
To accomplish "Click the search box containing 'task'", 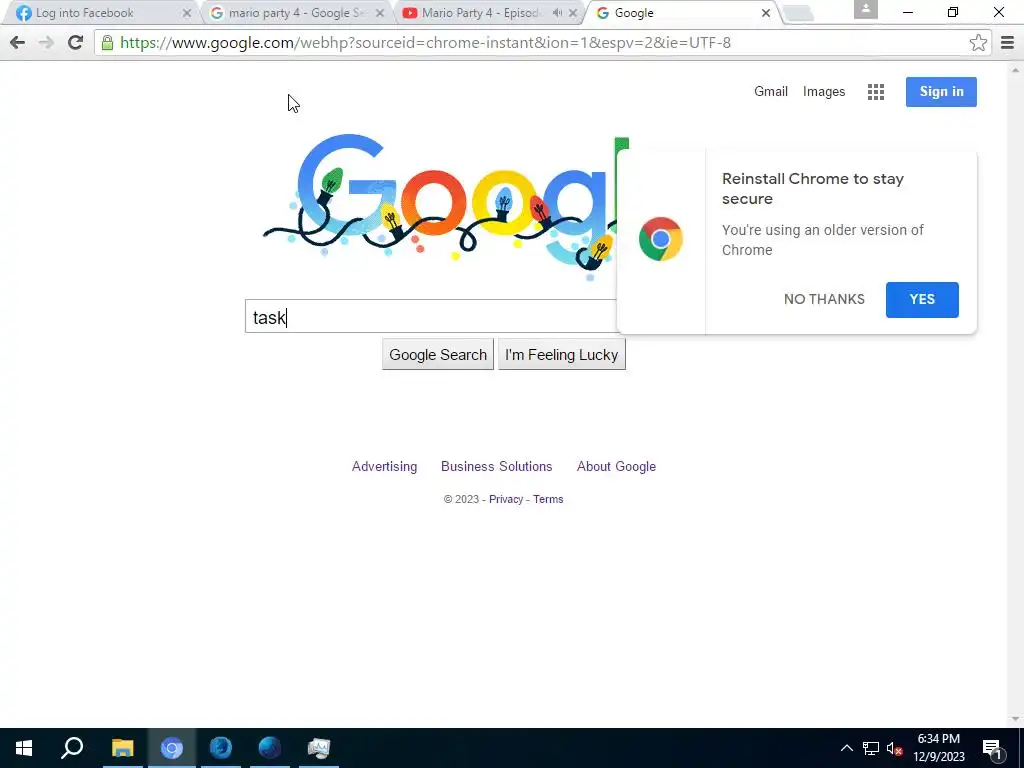I will [x=431, y=317].
